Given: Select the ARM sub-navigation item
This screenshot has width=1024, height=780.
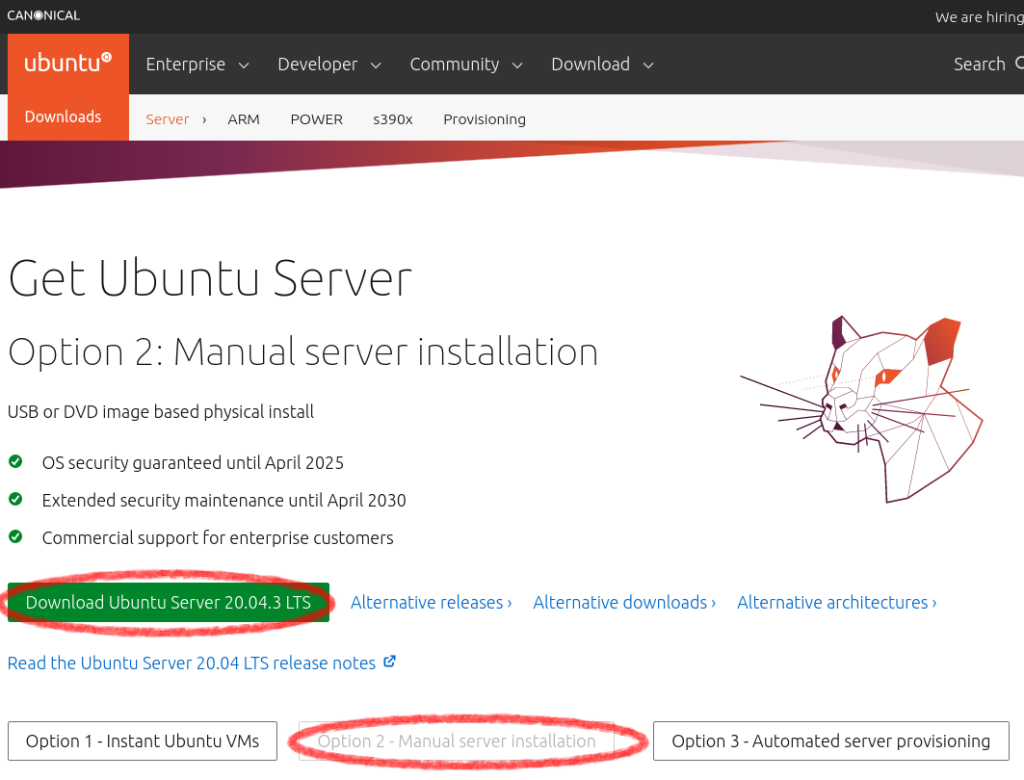Looking at the screenshot, I should 244,120.
